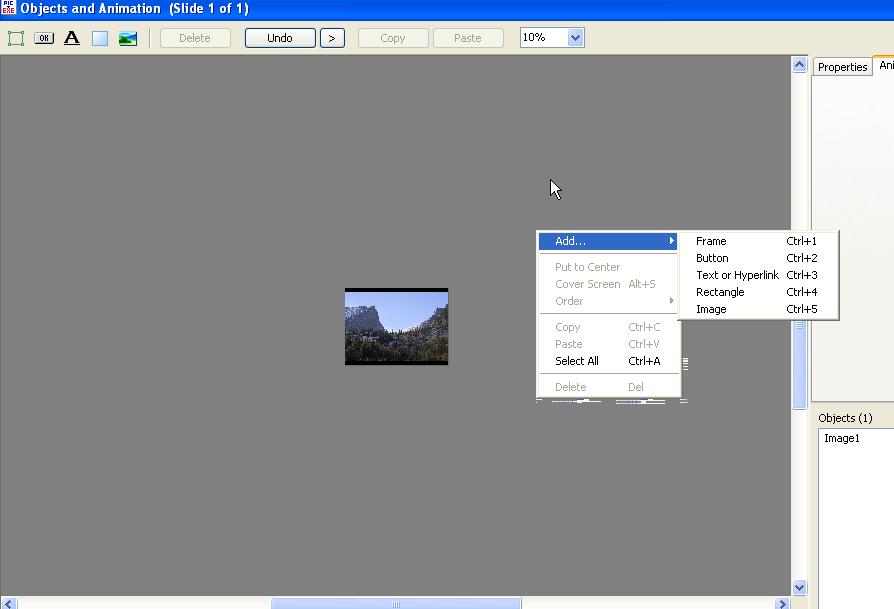Click the Paste toolbar button
The height and width of the screenshot is (609, 894).
pos(468,38)
